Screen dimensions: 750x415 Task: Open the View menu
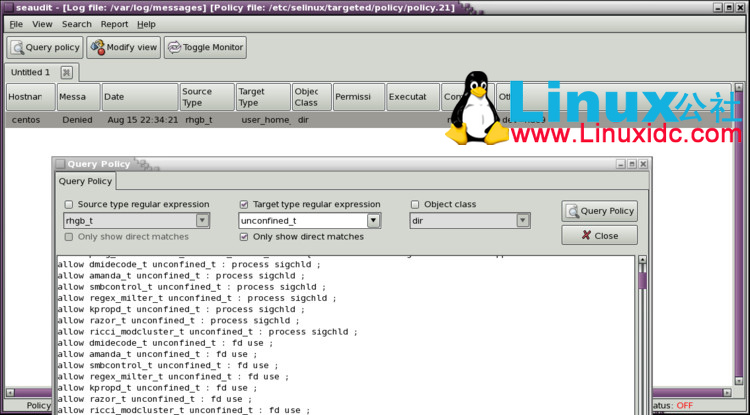pos(42,24)
